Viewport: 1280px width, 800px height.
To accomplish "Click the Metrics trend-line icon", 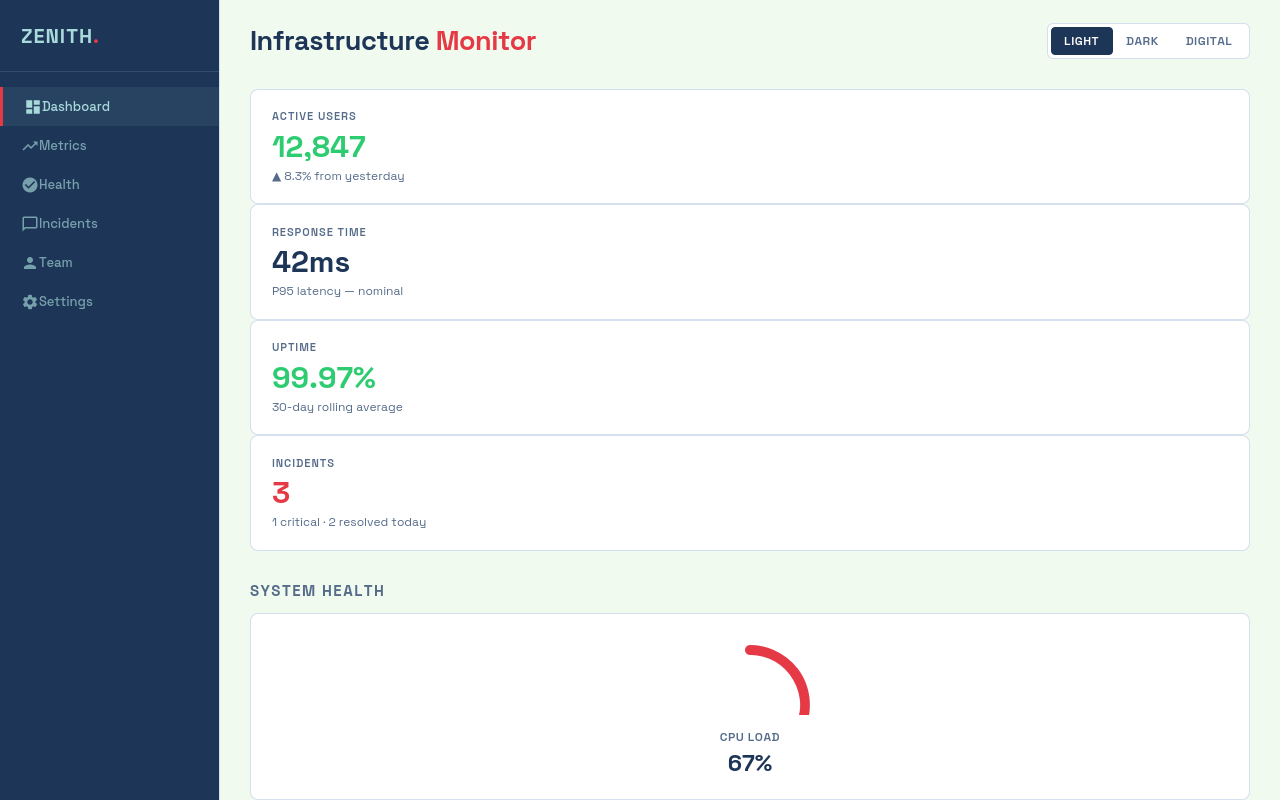I will tap(30, 146).
